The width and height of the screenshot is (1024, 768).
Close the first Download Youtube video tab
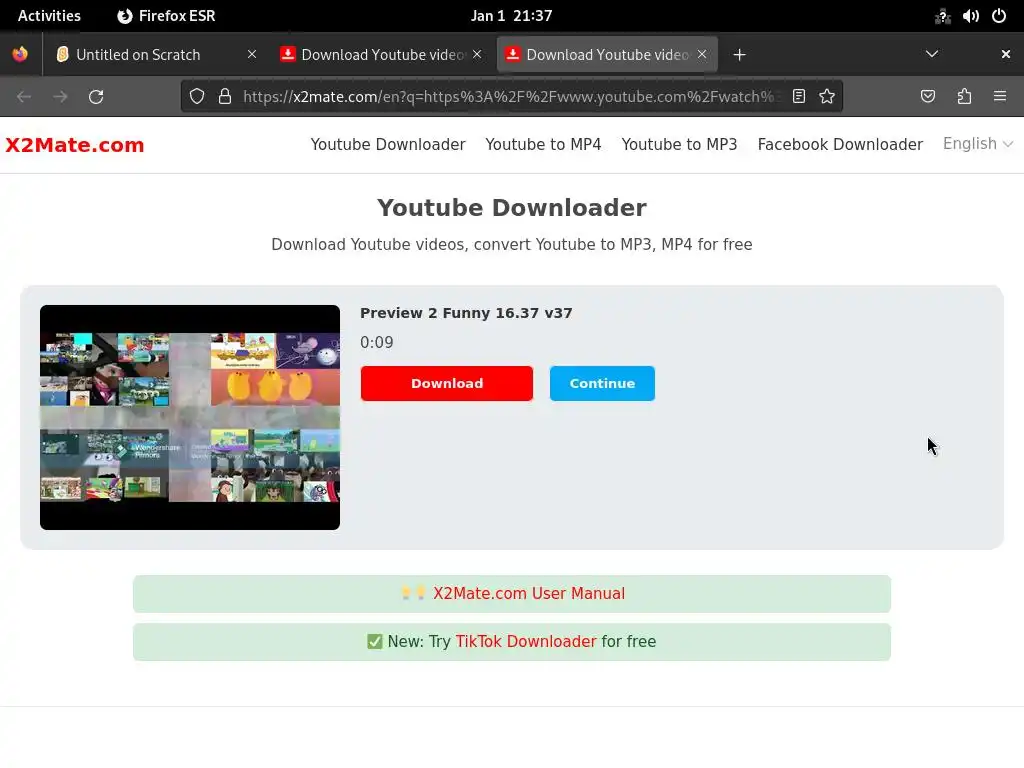(477, 54)
